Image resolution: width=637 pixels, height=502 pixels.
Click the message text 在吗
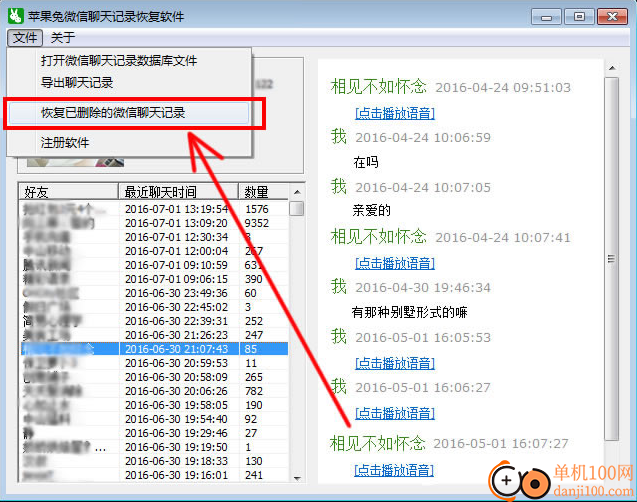(x=366, y=162)
